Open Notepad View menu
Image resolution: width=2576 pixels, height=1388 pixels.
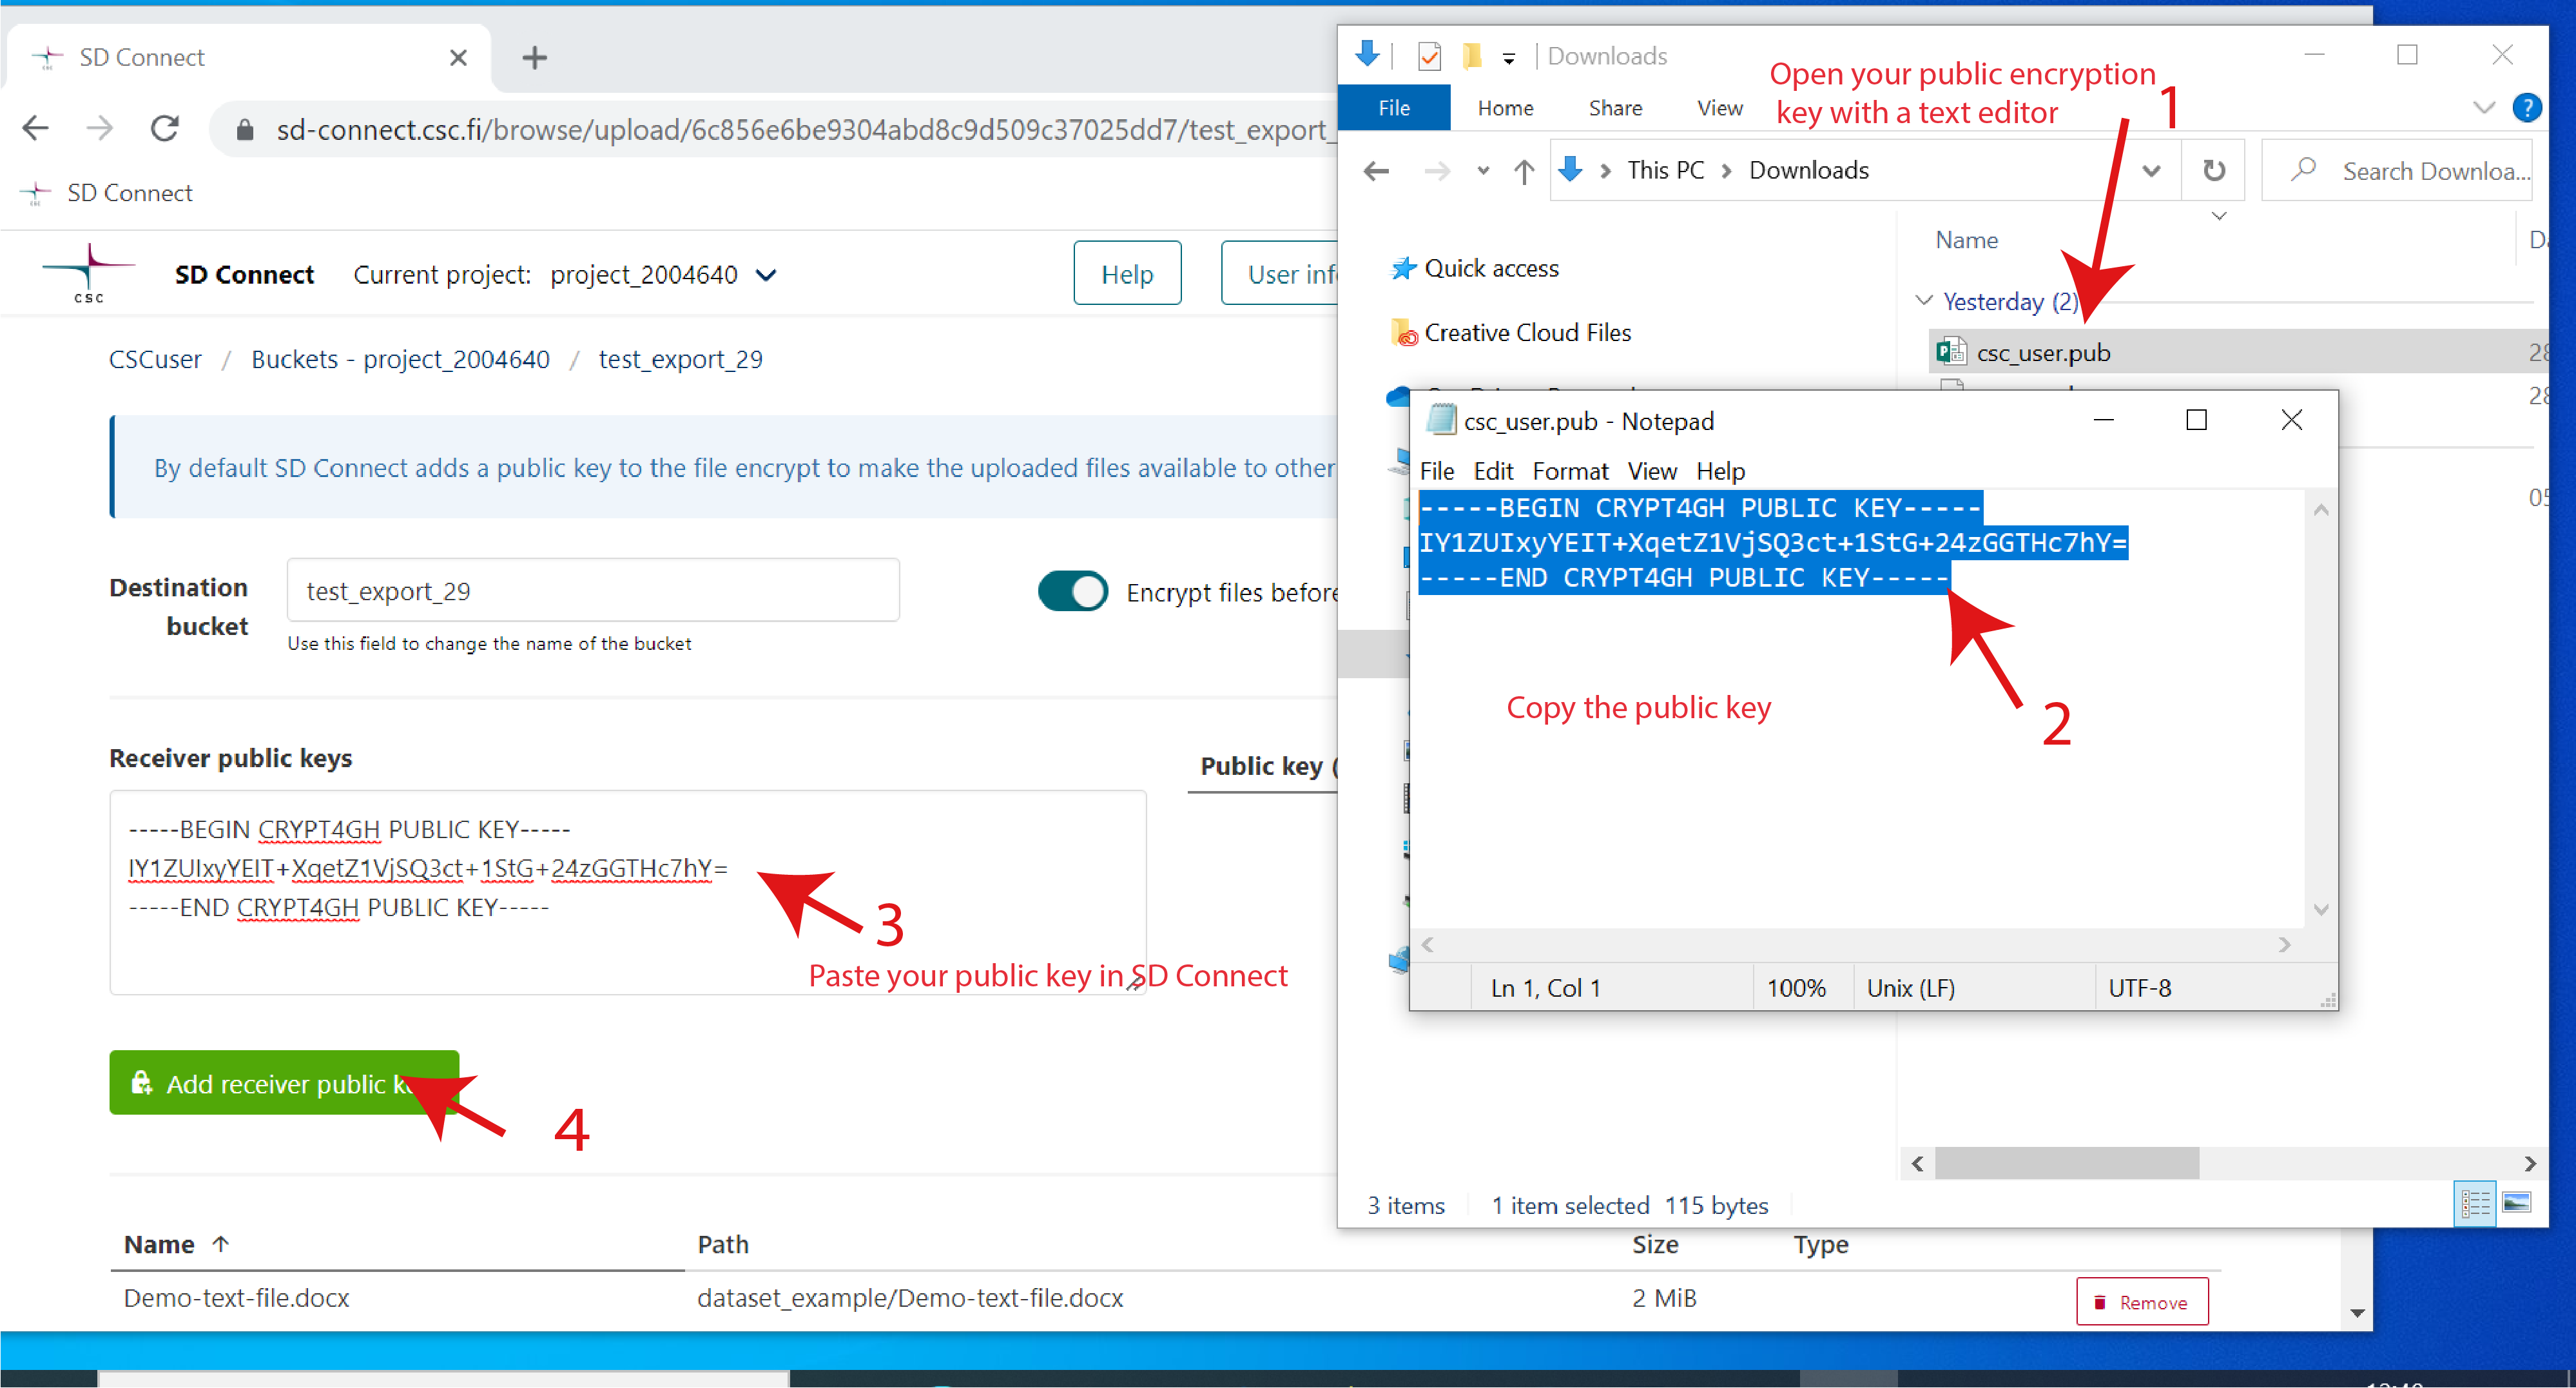[x=1651, y=471]
